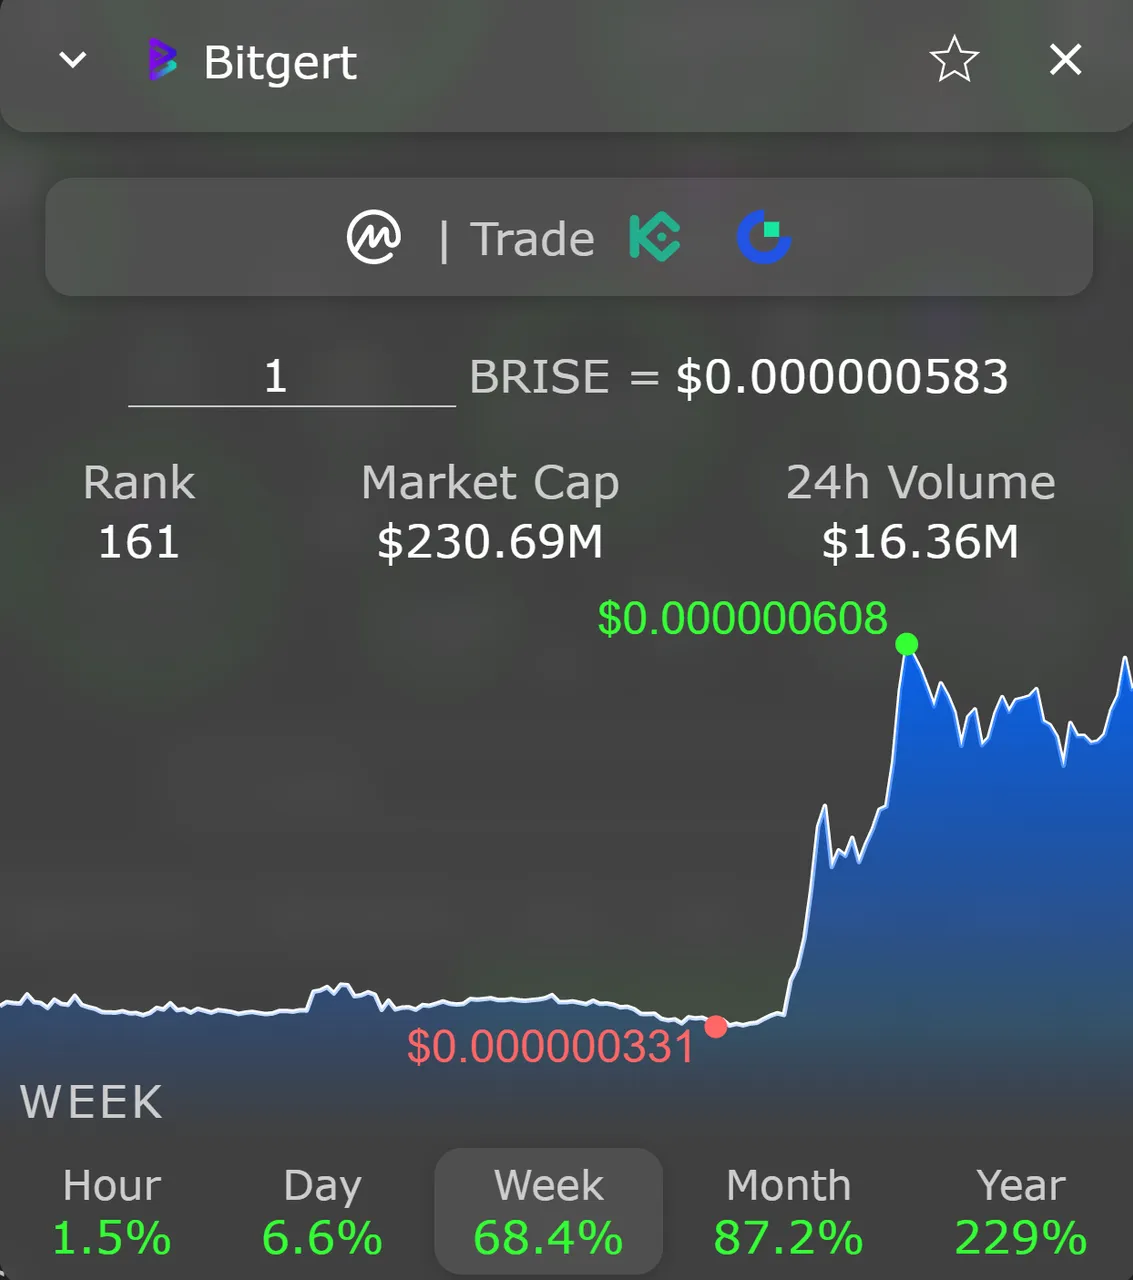The width and height of the screenshot is (1133, 1280).
Task: Collapse the Bitgert panel using the chevron
Action: pyautogui.click(x=73, y=61)
